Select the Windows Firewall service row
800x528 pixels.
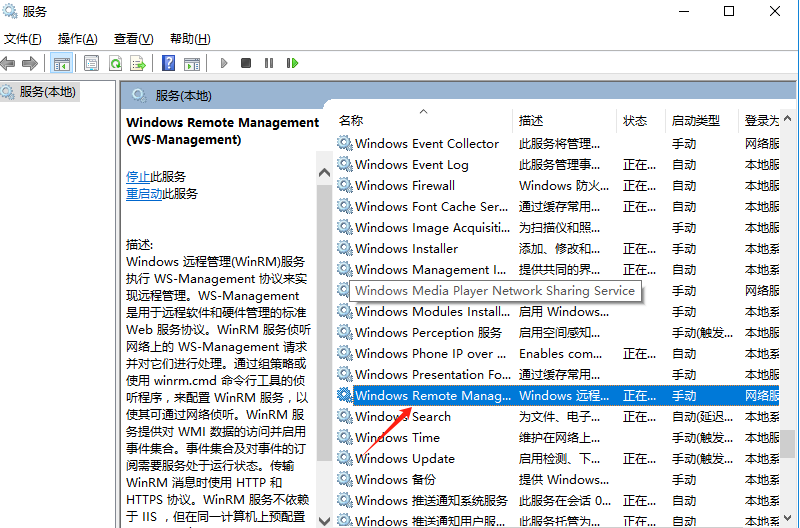(x=557, y=185)
